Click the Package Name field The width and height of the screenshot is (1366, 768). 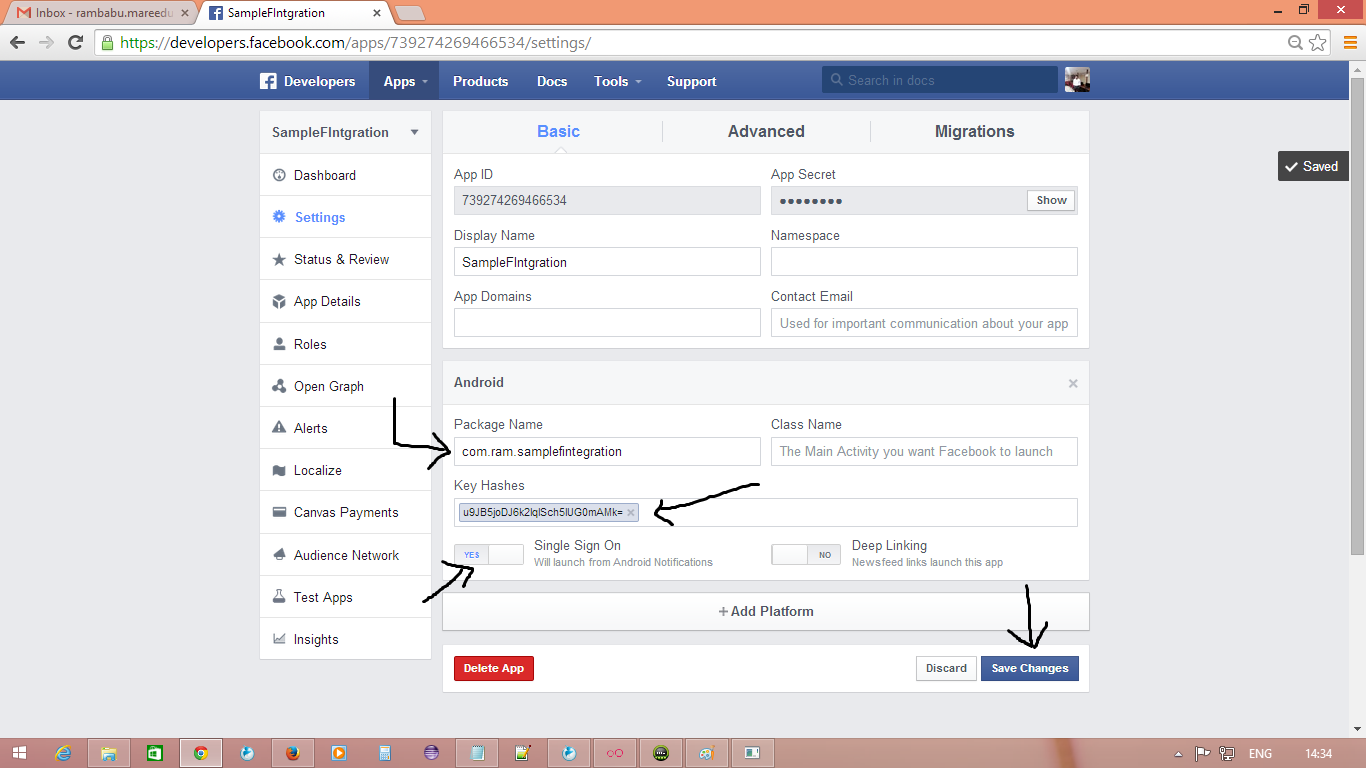pyautogui.click(x=607, y=451)
